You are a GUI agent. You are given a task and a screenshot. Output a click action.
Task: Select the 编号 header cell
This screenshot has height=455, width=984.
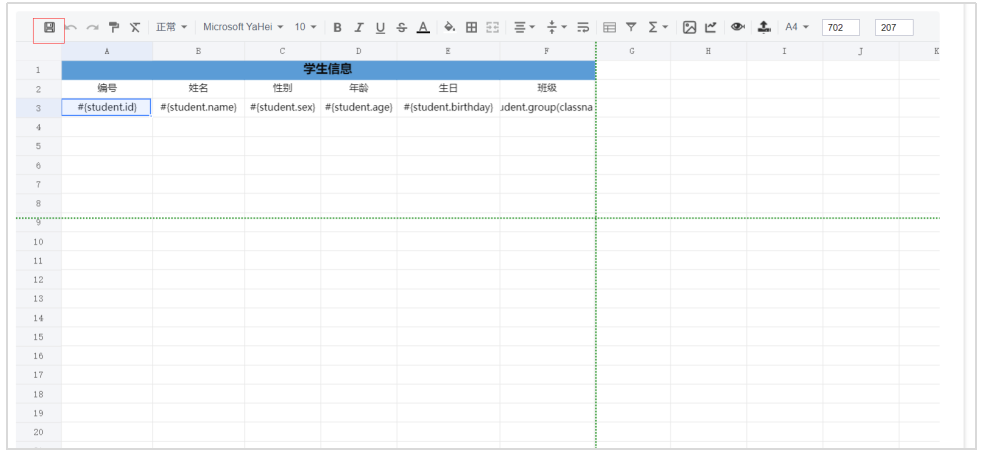(x=107, y=88)
